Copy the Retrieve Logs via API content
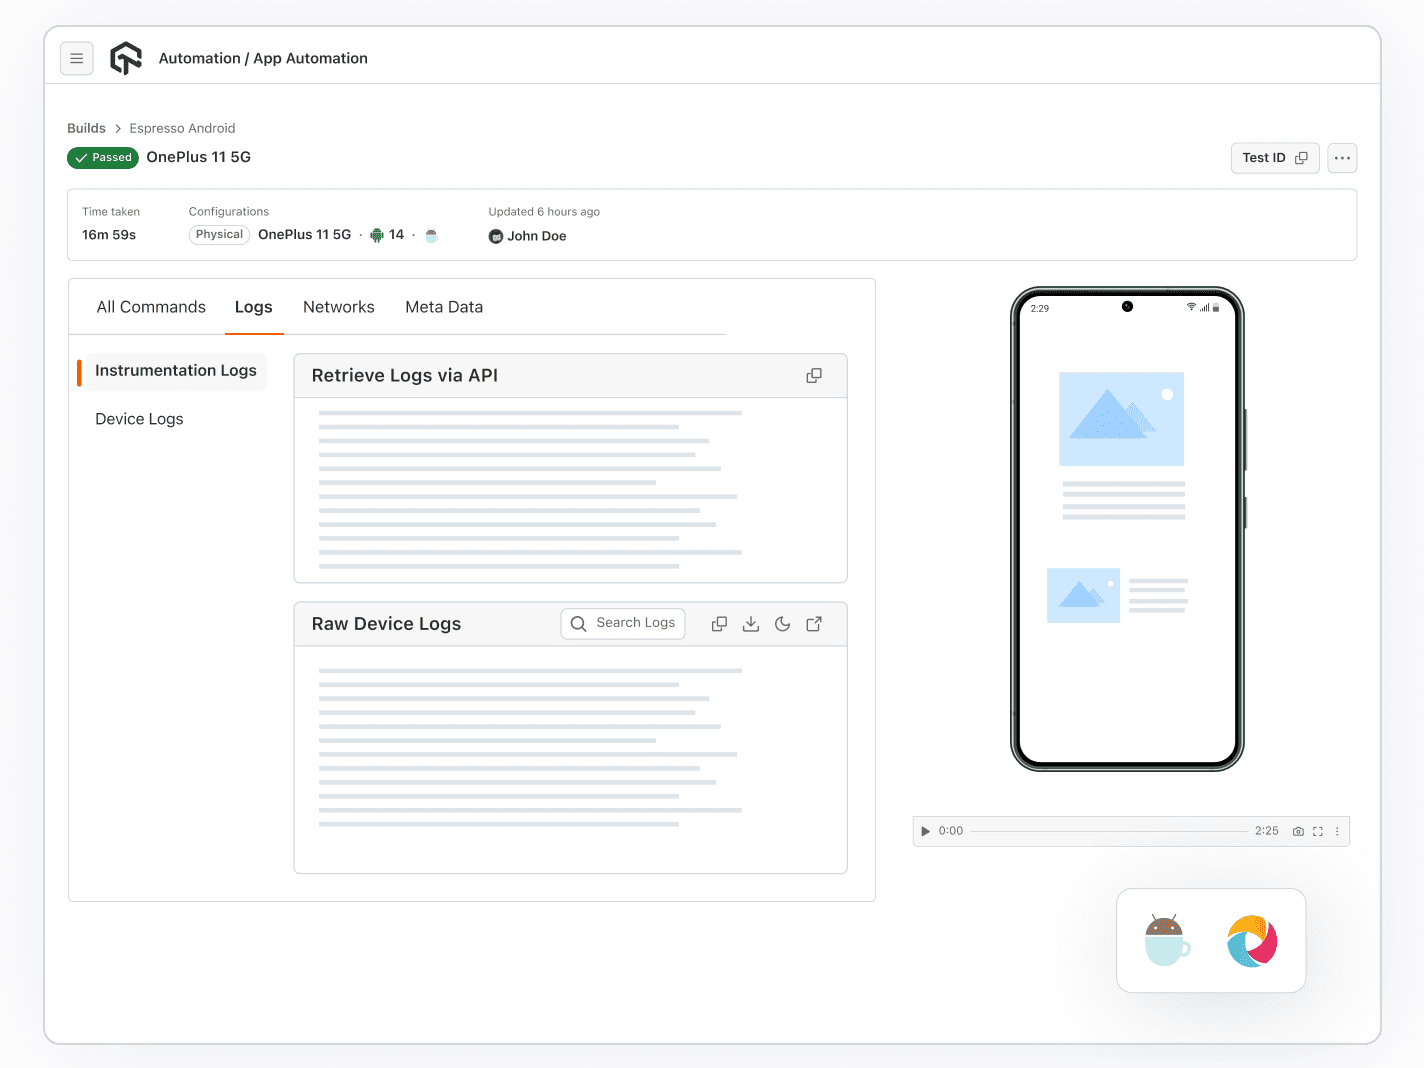 point(813,375)
